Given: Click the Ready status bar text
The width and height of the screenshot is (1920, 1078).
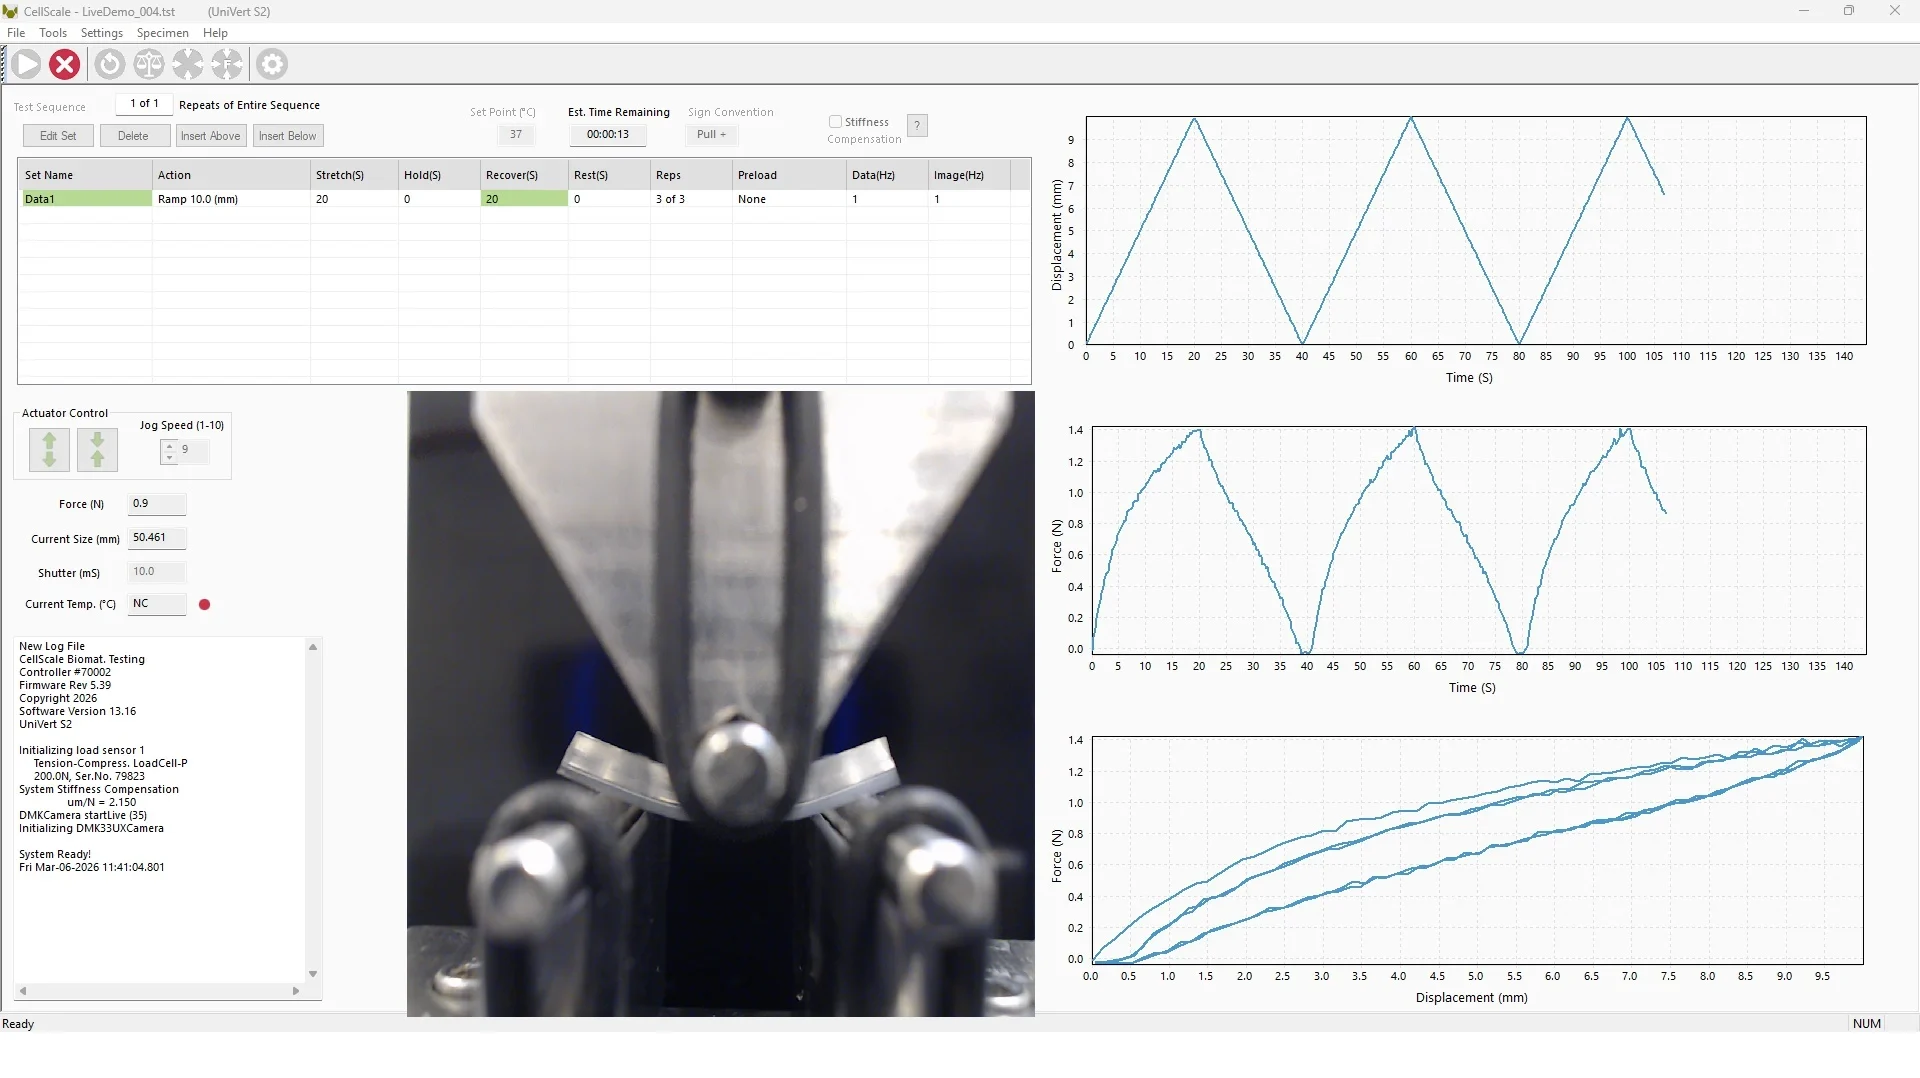Looking at the screenshot, I should pyautogui.click(x=18, y=1024).
